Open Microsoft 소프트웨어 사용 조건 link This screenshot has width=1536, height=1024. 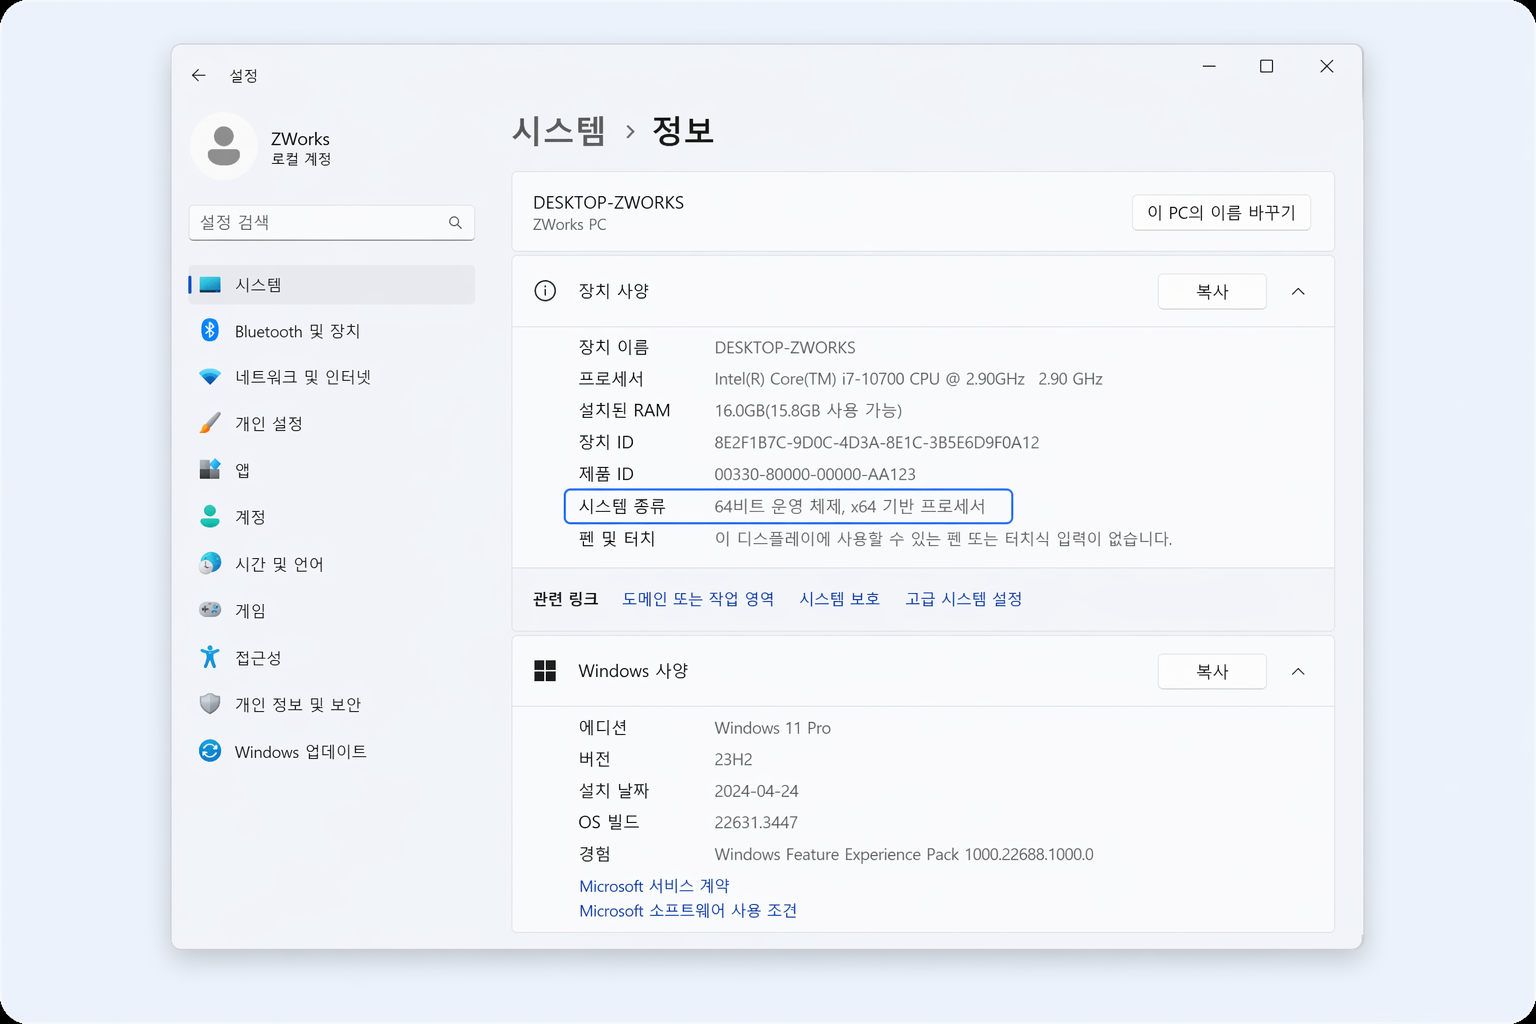tap(688, 910)
